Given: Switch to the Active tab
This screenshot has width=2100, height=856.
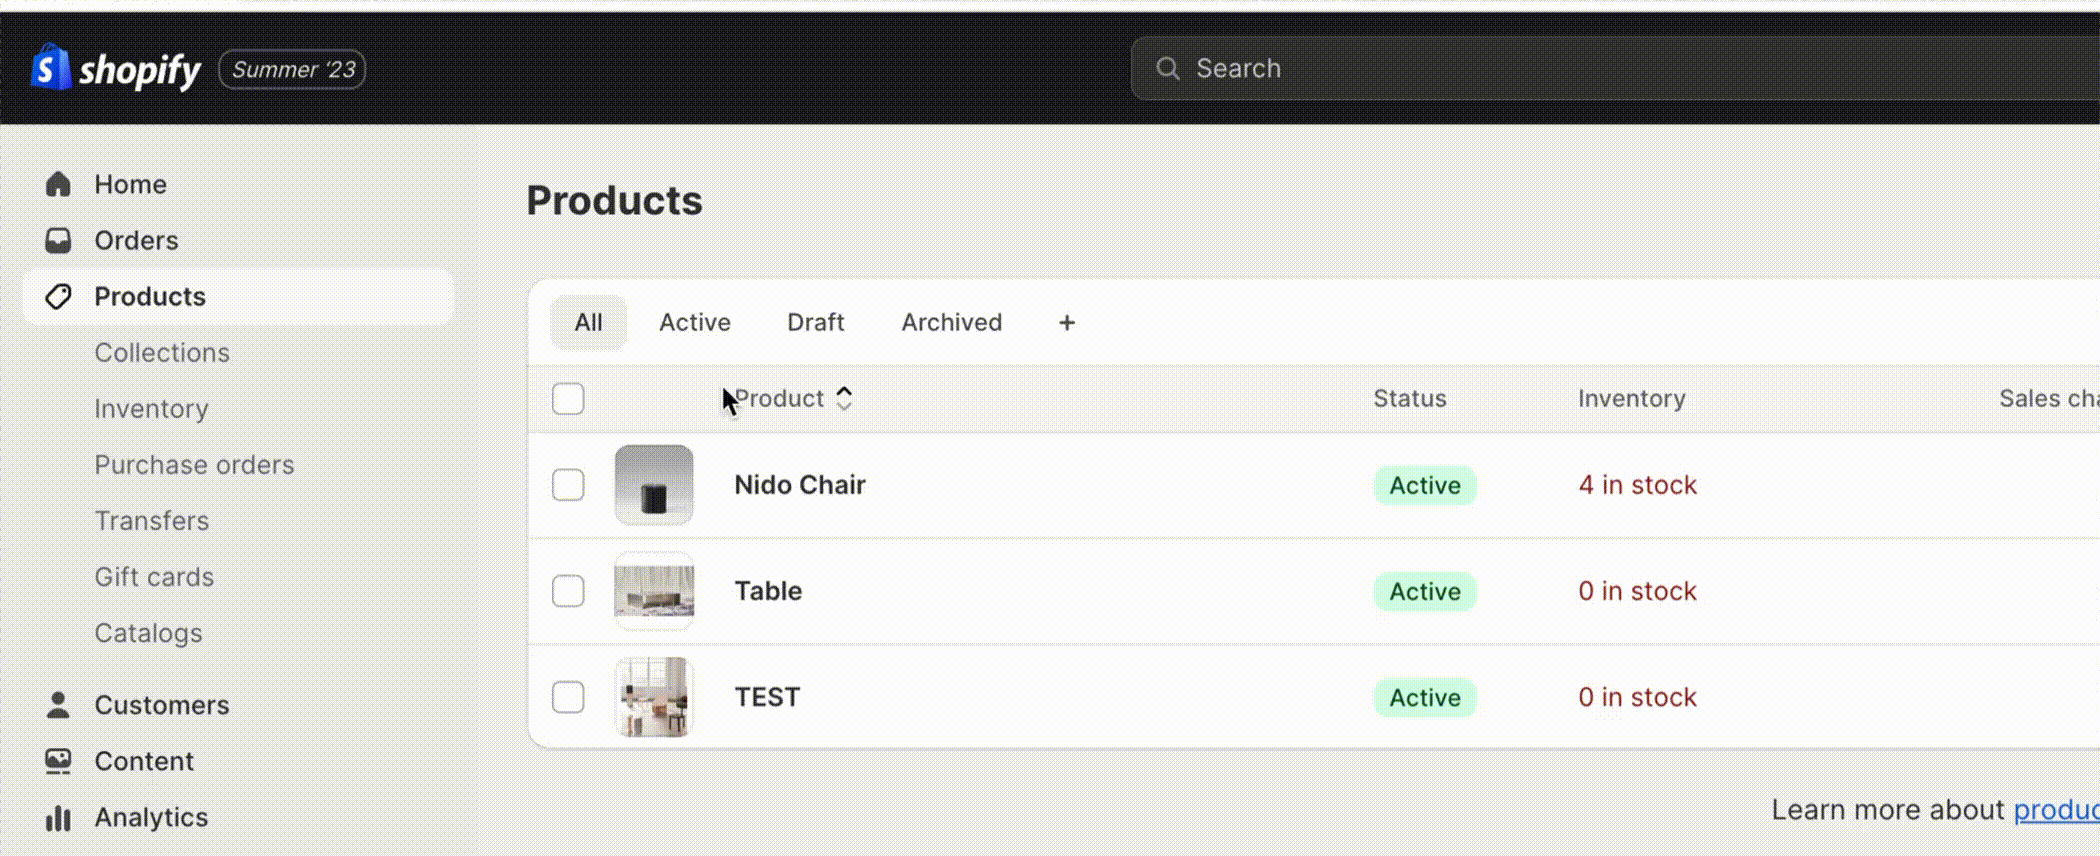Looking at the screenshot, I should pyautogui.click(x=694, y=322).
